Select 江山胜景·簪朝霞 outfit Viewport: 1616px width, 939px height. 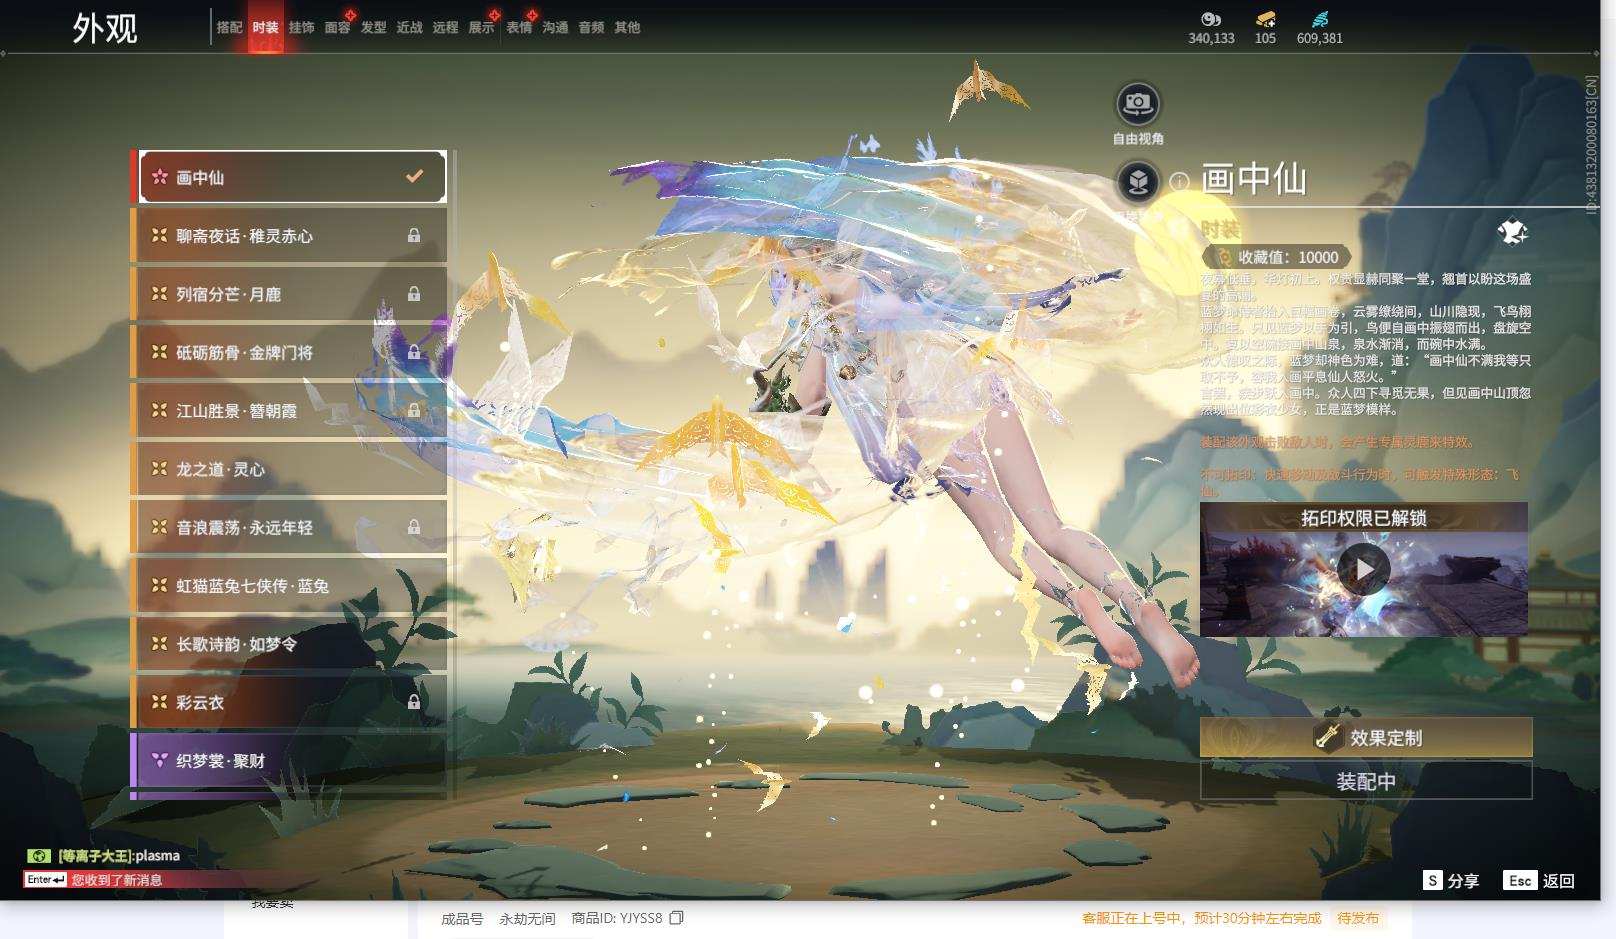pyautogui.click(x=290, y=411)
